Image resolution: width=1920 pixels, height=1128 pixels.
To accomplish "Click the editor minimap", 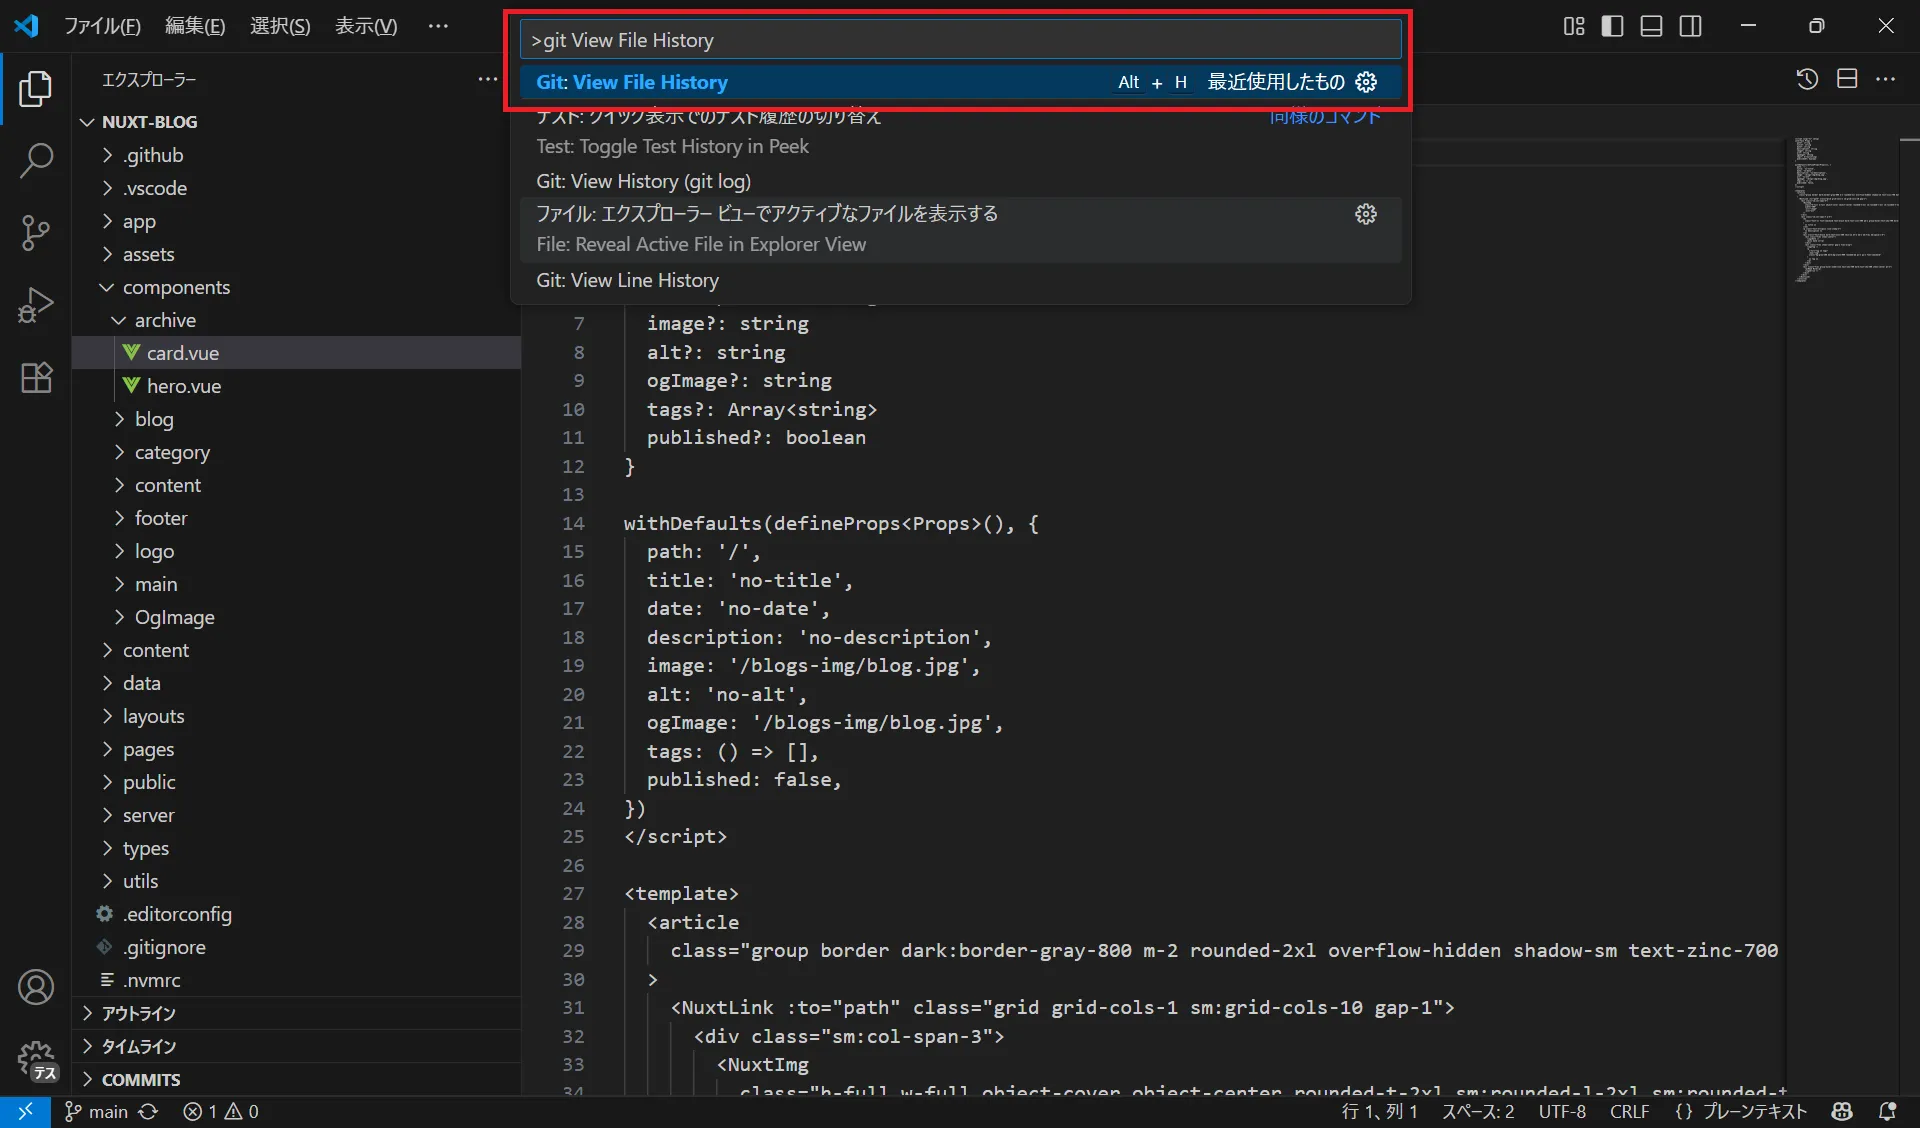I will click(x=1846, y=210).
